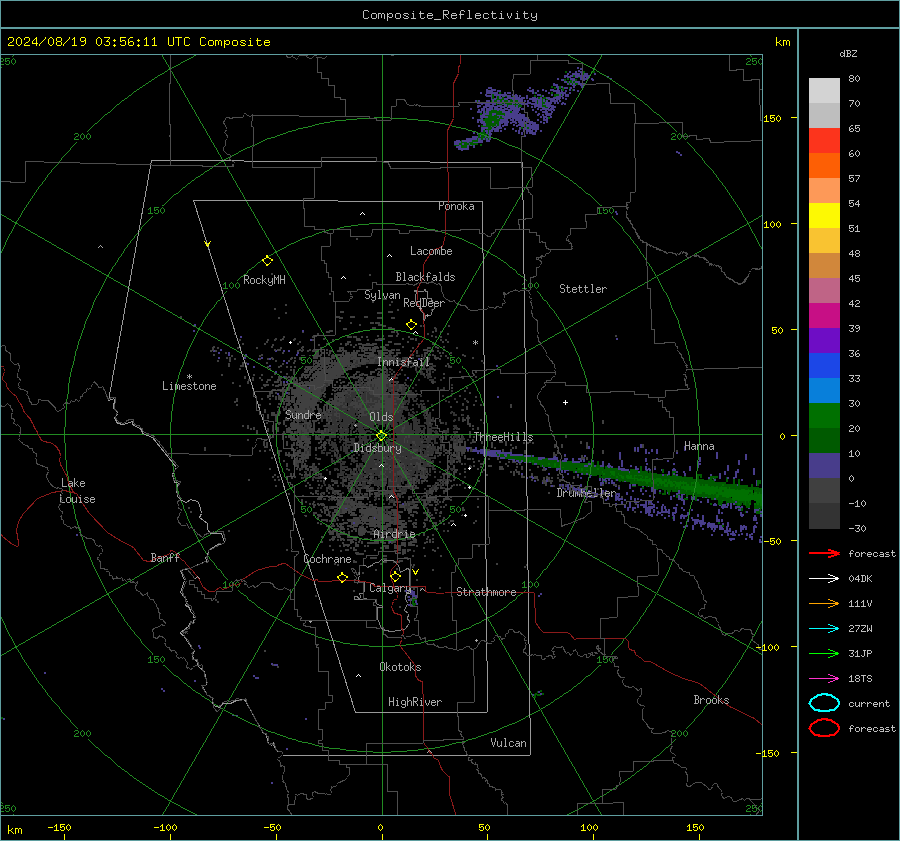Select the bright green 20-30 dBZ band
The height and width of the screenshot is (841, 900).
coord(824,416)
